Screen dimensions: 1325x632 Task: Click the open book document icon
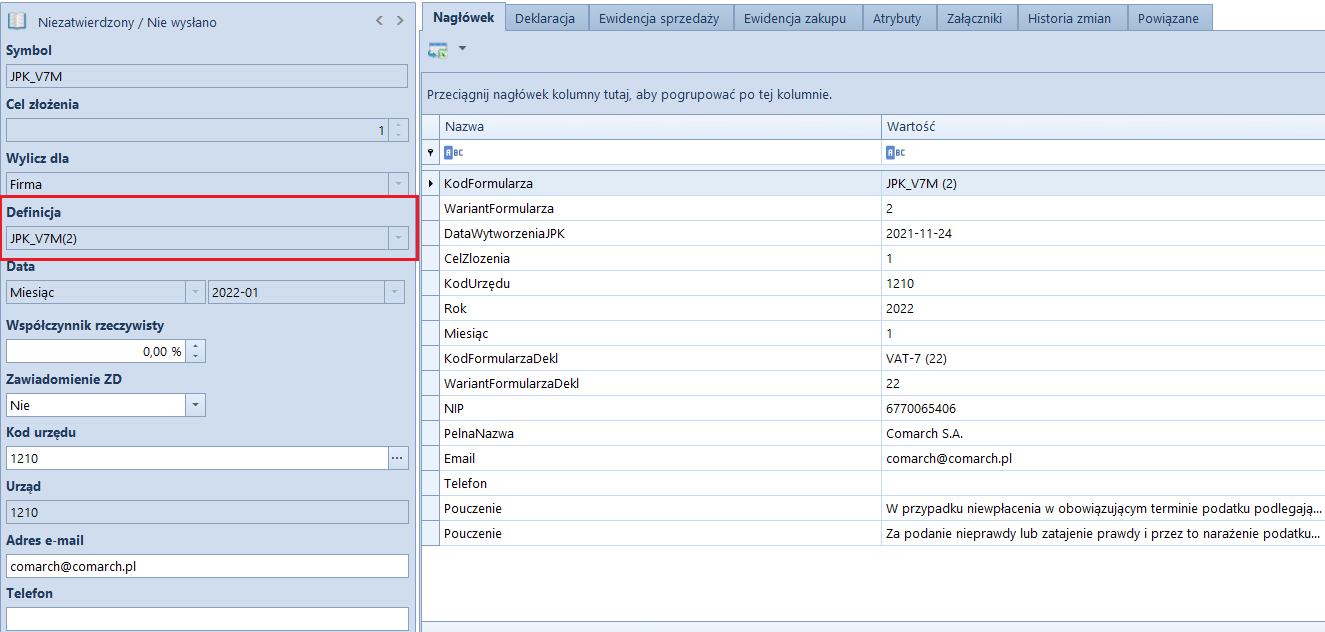tap(17, 21)
